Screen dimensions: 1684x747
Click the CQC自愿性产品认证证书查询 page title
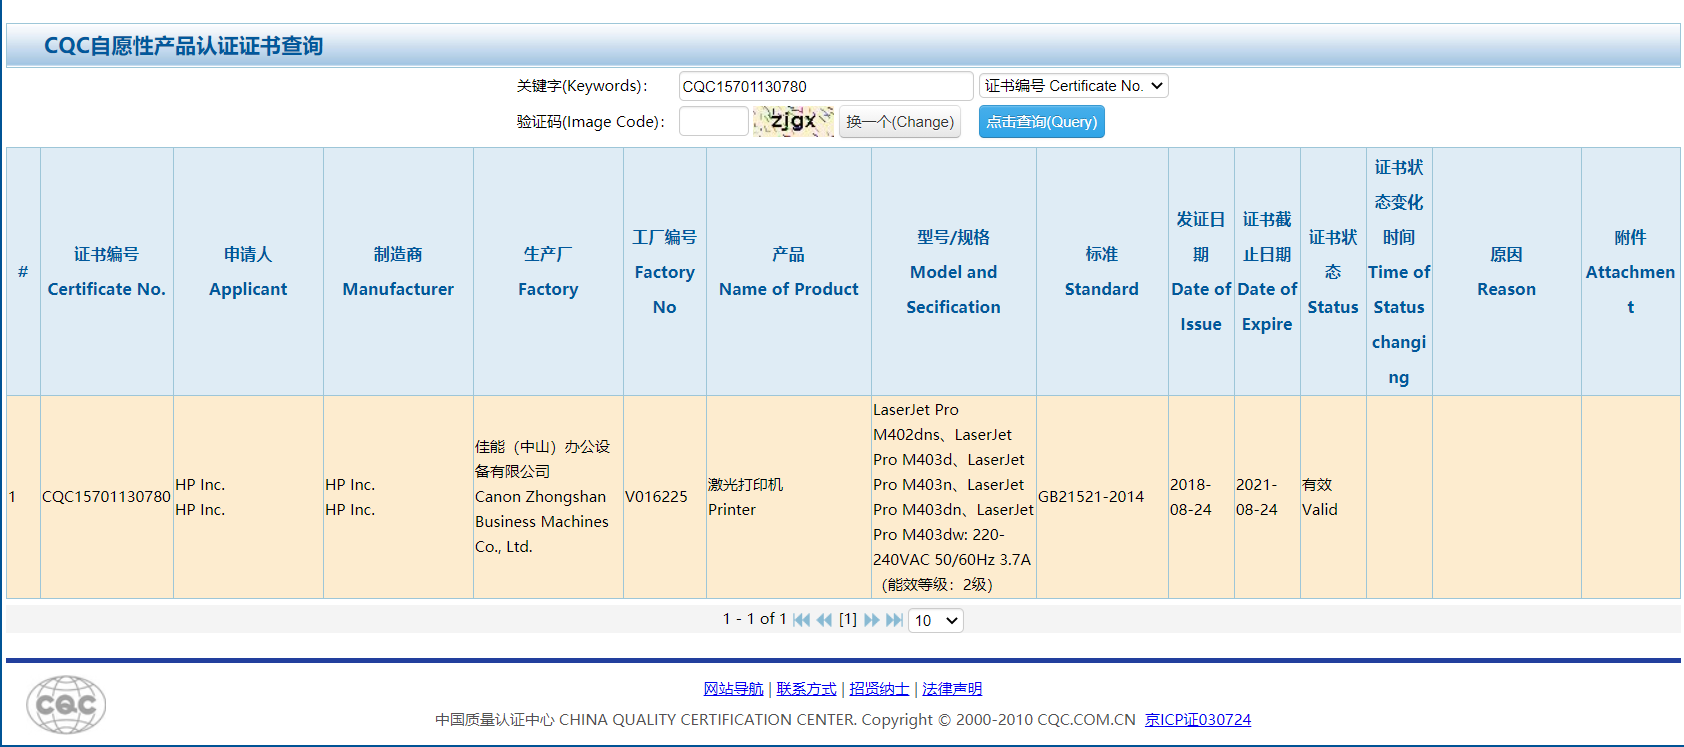[x=183, y=46]
